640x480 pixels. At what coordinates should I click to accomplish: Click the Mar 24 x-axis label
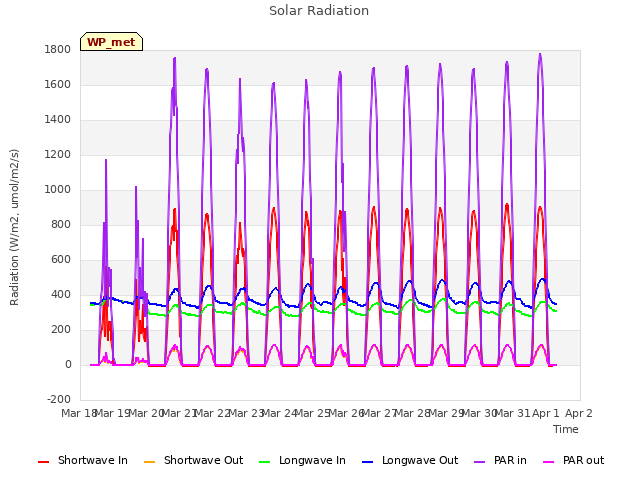pos(279,413)
